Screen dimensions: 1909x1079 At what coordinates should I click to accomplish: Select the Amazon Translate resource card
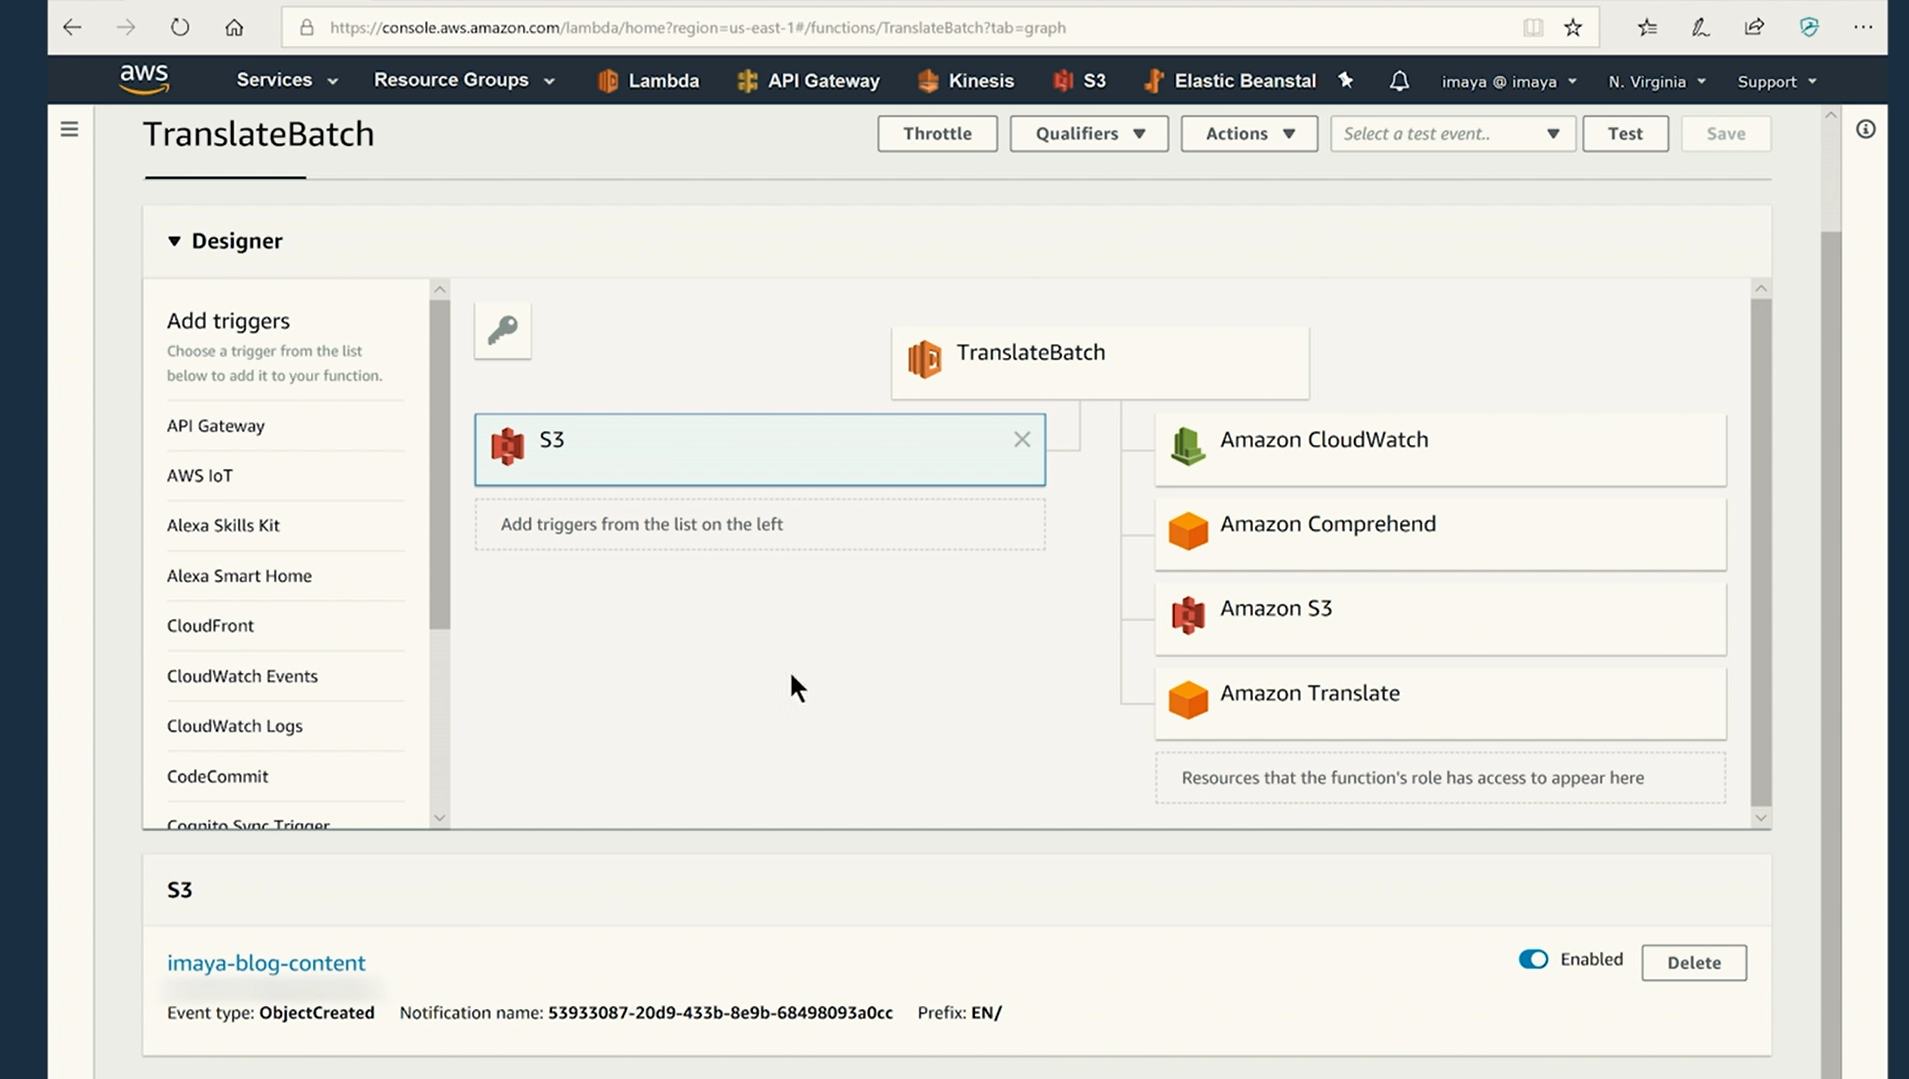[1440, 703]
